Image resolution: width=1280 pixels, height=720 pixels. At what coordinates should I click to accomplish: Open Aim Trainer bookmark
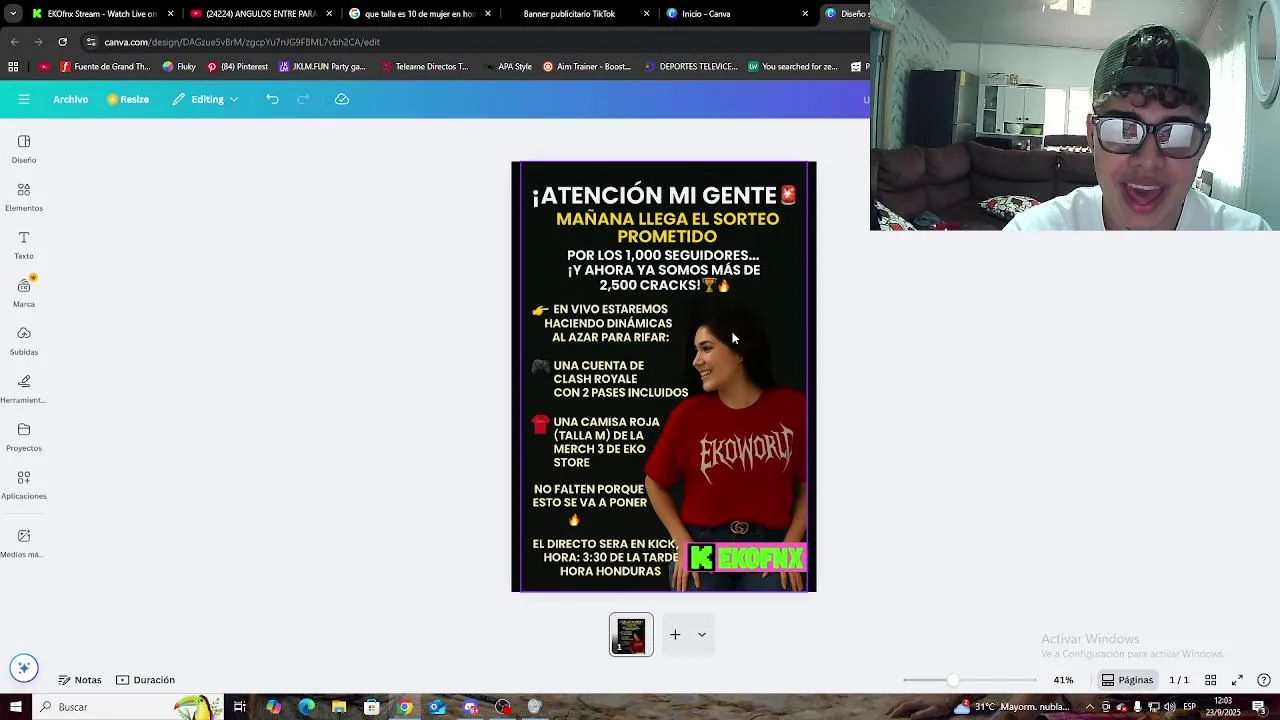pyautogui.click(x=587, y=67)
